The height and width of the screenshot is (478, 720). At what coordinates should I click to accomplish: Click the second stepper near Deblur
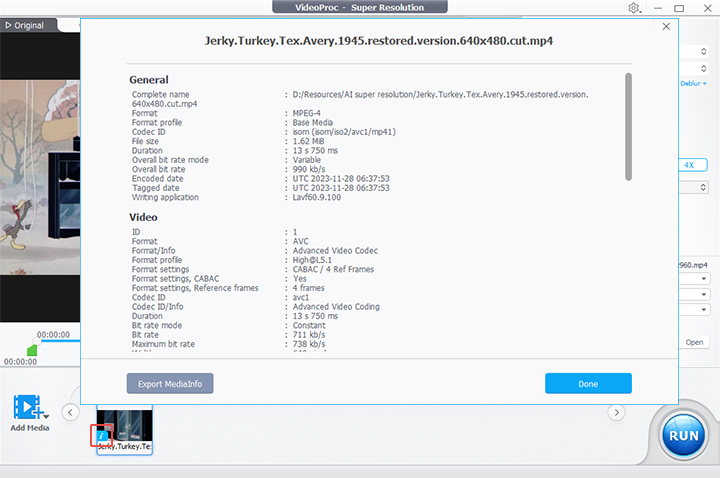coord(703,68)
